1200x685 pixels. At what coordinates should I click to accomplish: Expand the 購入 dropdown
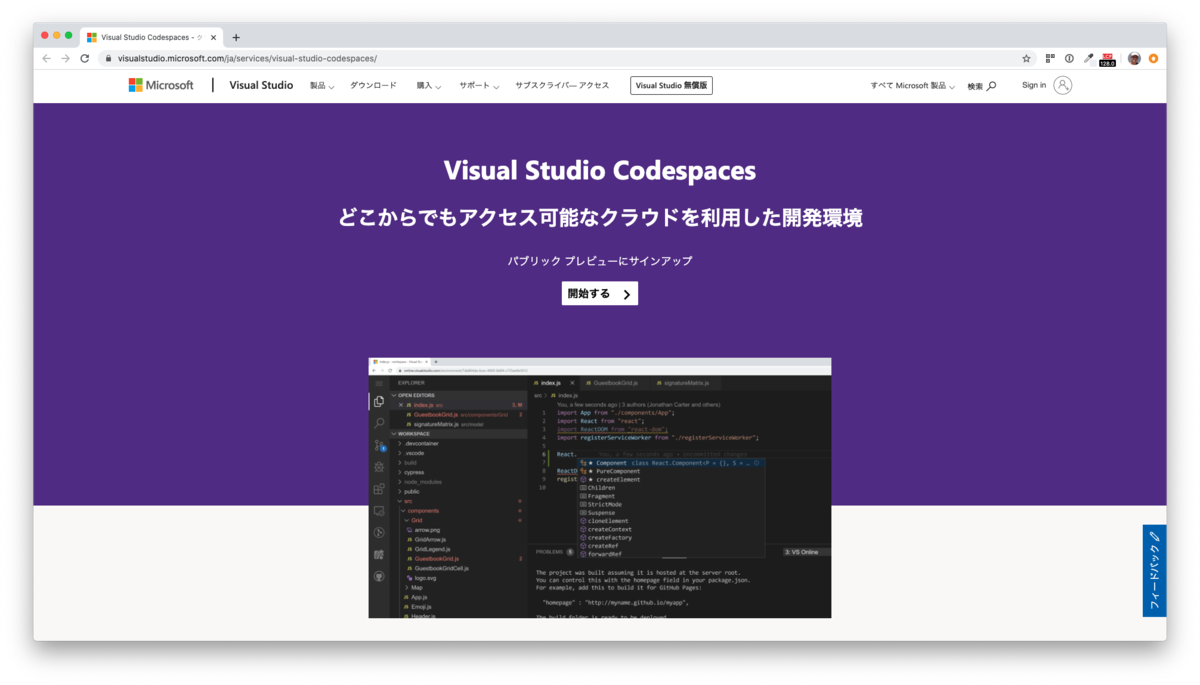428,86
